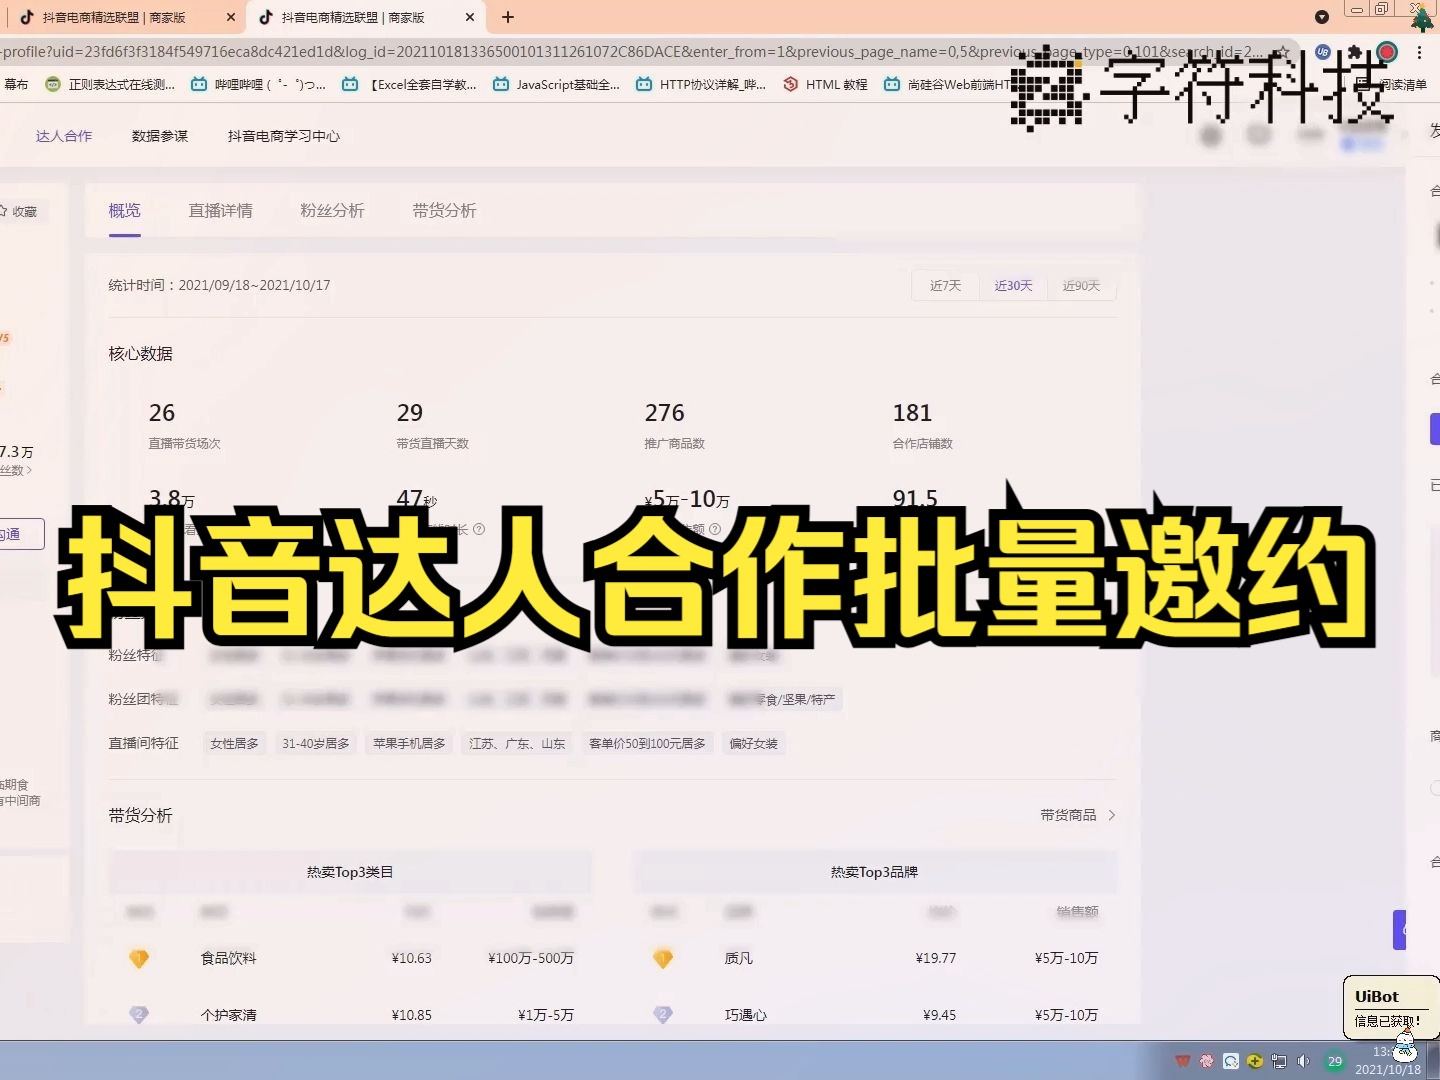Open the HTML 教程 bookmark
The width and height of the screenshot is (1440, 1080).
click(x=825, y=84)
